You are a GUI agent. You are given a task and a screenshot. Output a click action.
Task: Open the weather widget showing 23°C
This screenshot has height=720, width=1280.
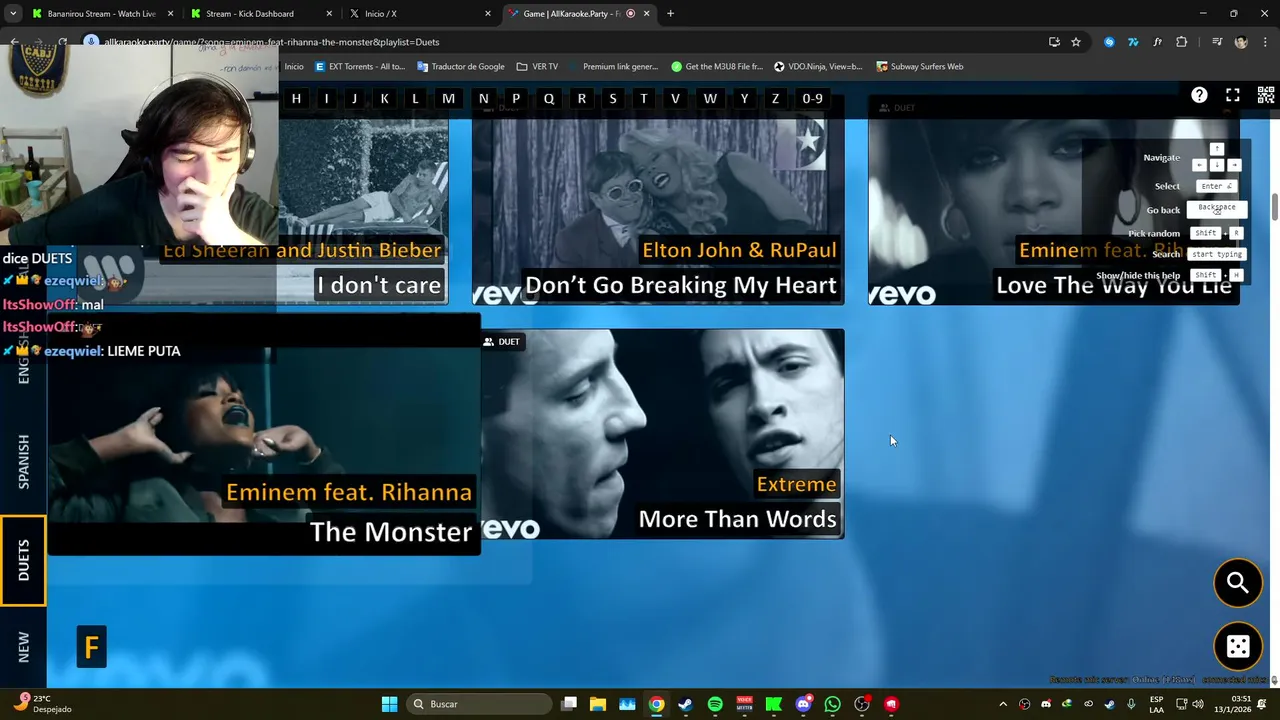tap(42, 704)
